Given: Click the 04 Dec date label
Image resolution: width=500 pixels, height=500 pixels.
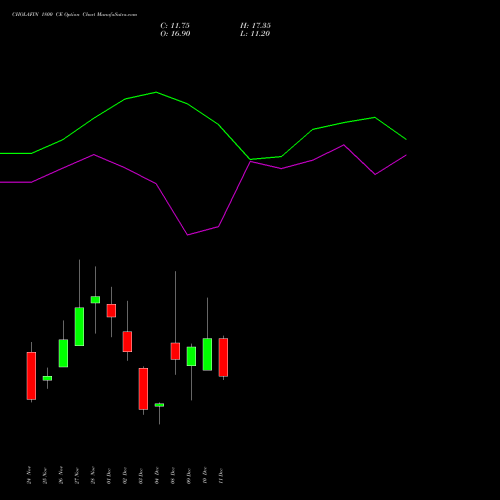Looking at the screenshot, I should [157, 475].
